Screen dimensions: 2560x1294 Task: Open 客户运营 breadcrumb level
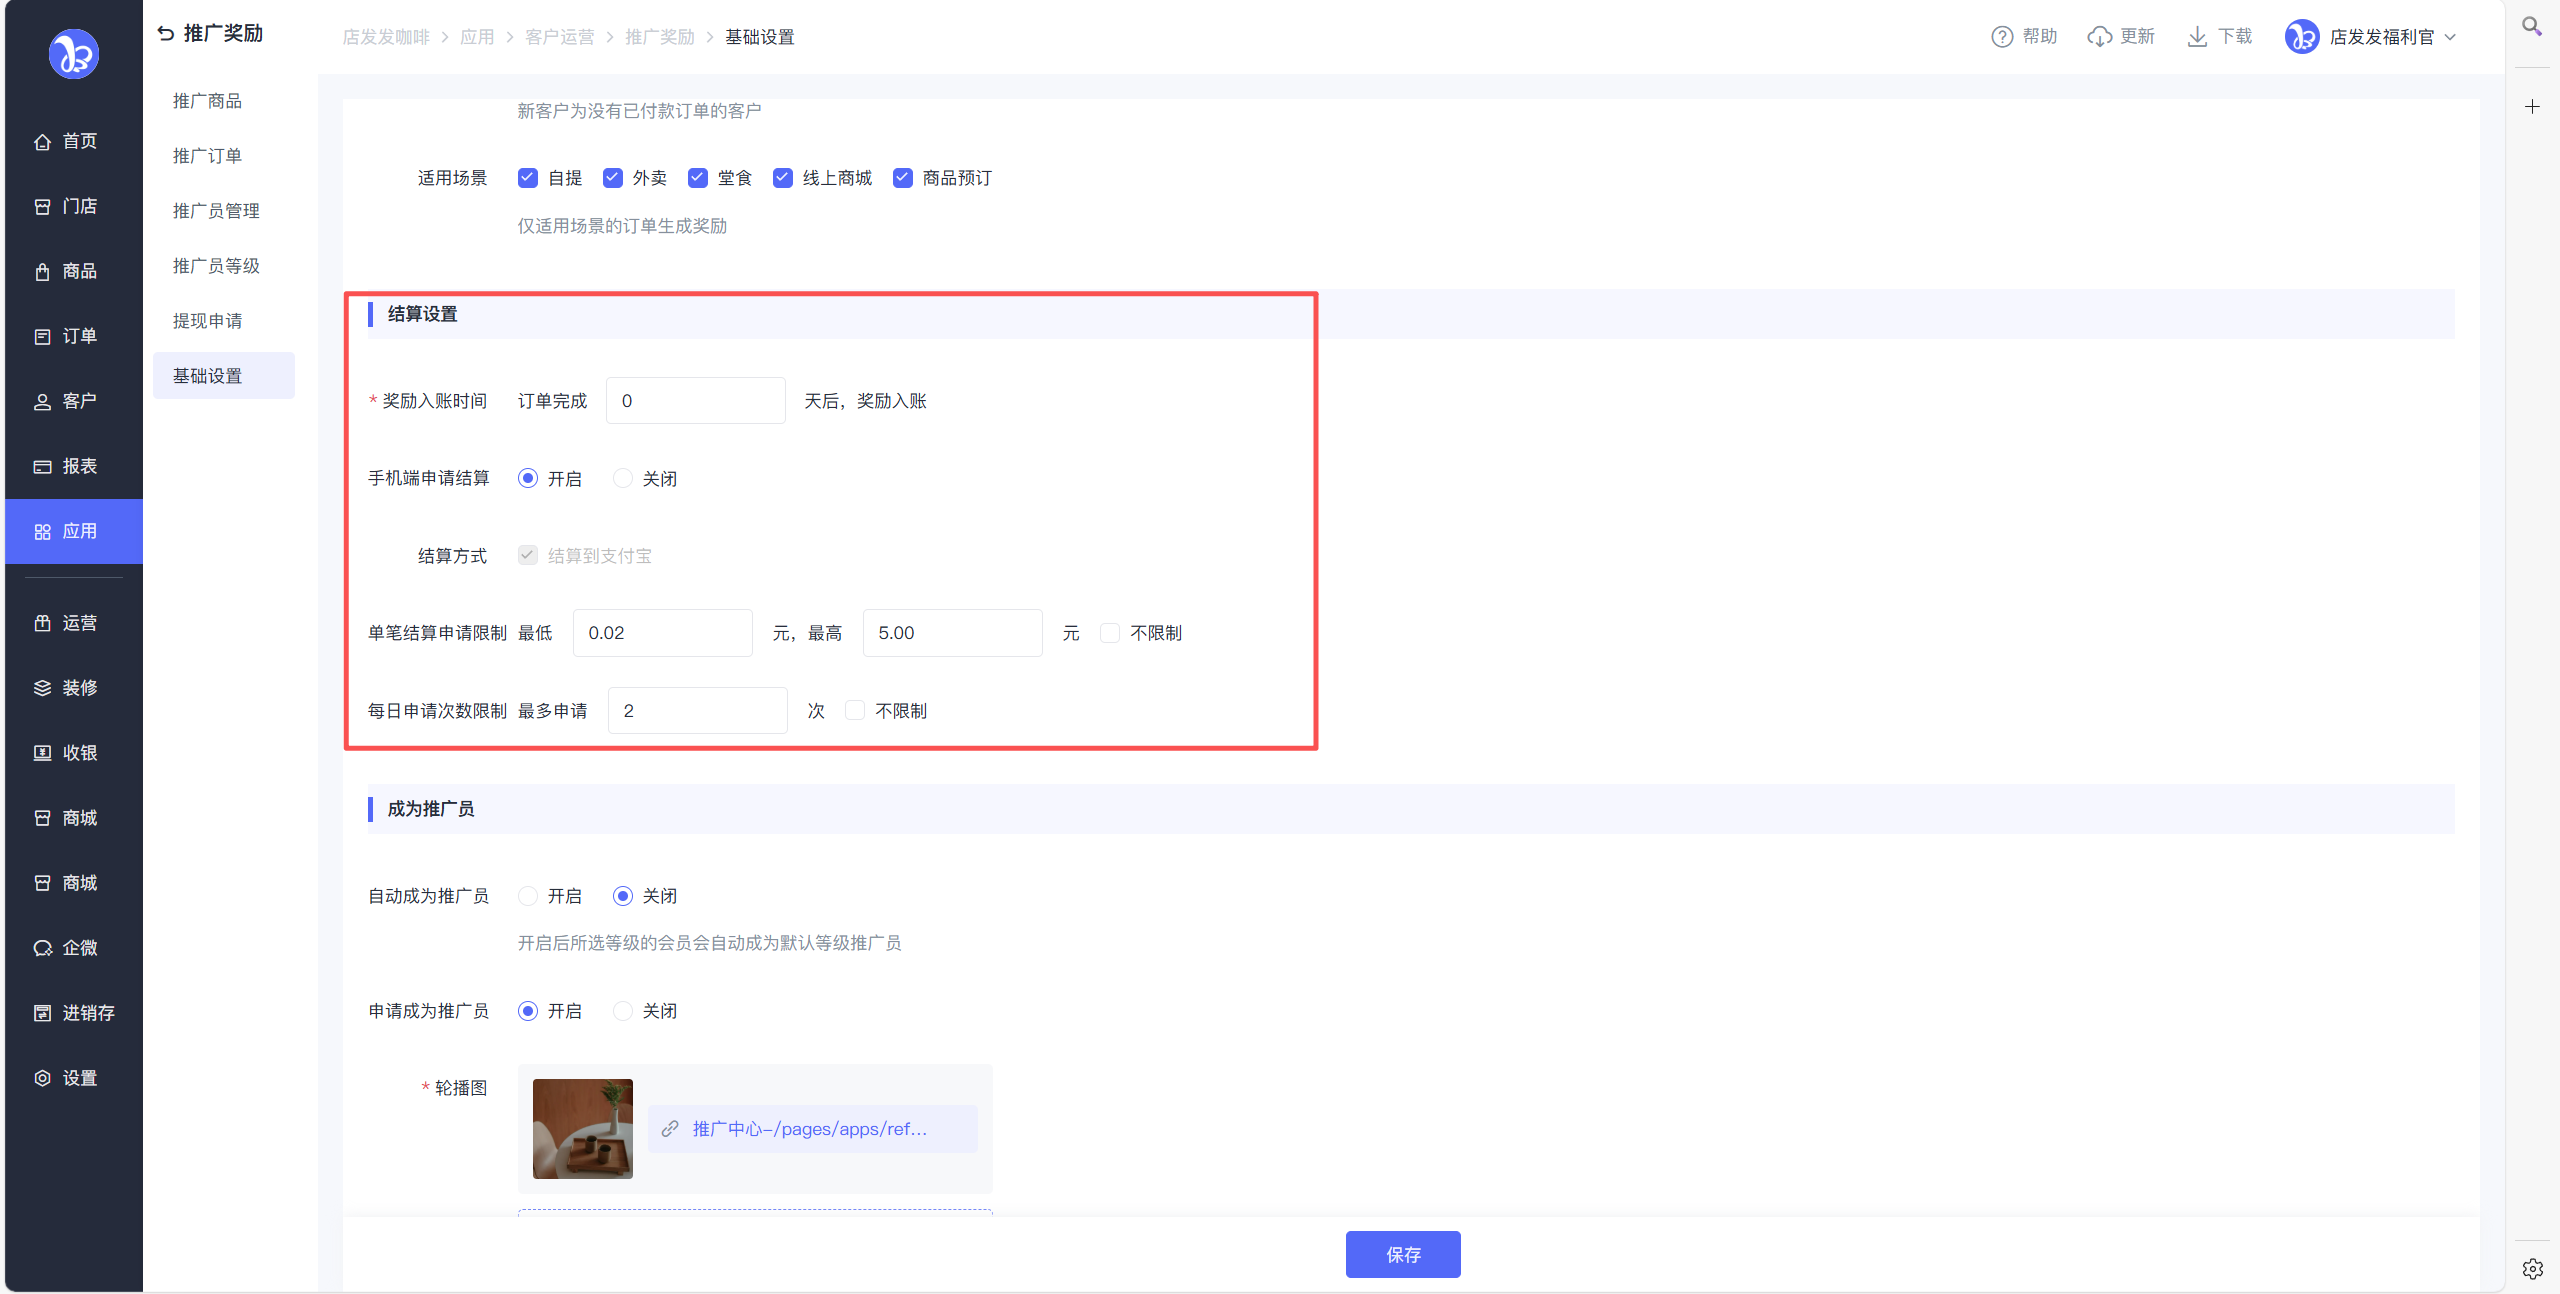click(559, 37)
